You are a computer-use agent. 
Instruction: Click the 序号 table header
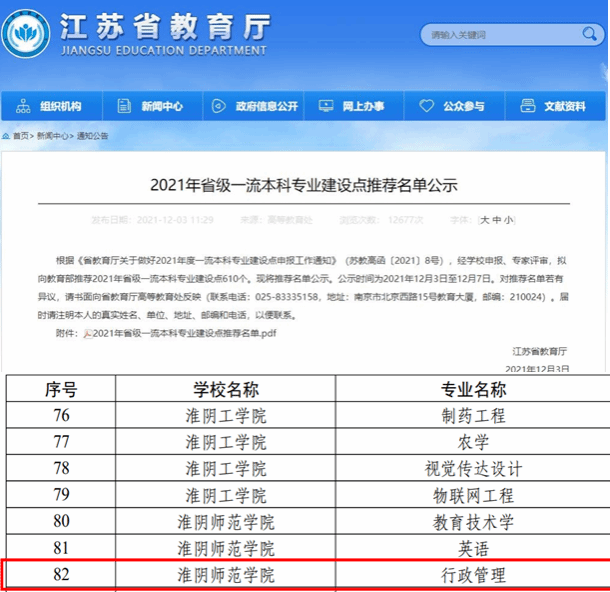[x=61, y=389]
